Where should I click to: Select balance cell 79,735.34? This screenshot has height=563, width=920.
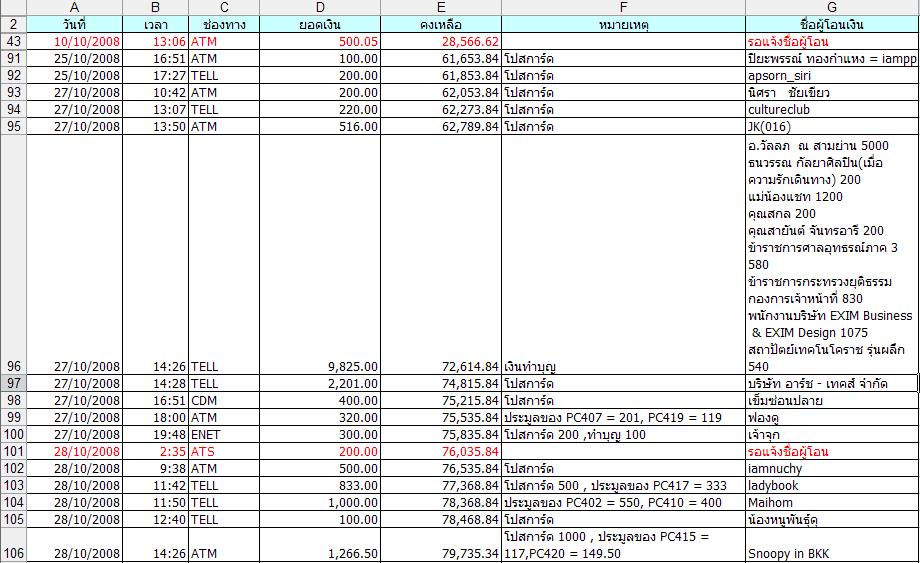coord(441,545)
